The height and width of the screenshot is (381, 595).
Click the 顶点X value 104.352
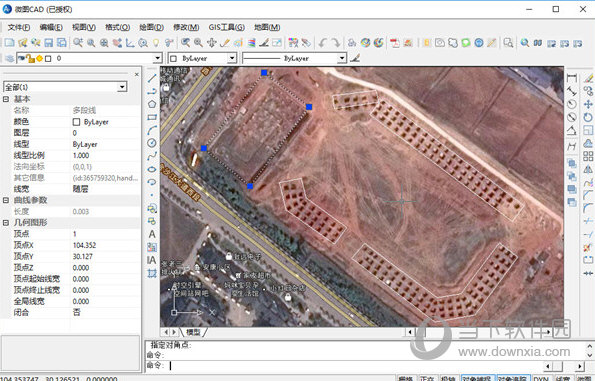click(84, 245)
